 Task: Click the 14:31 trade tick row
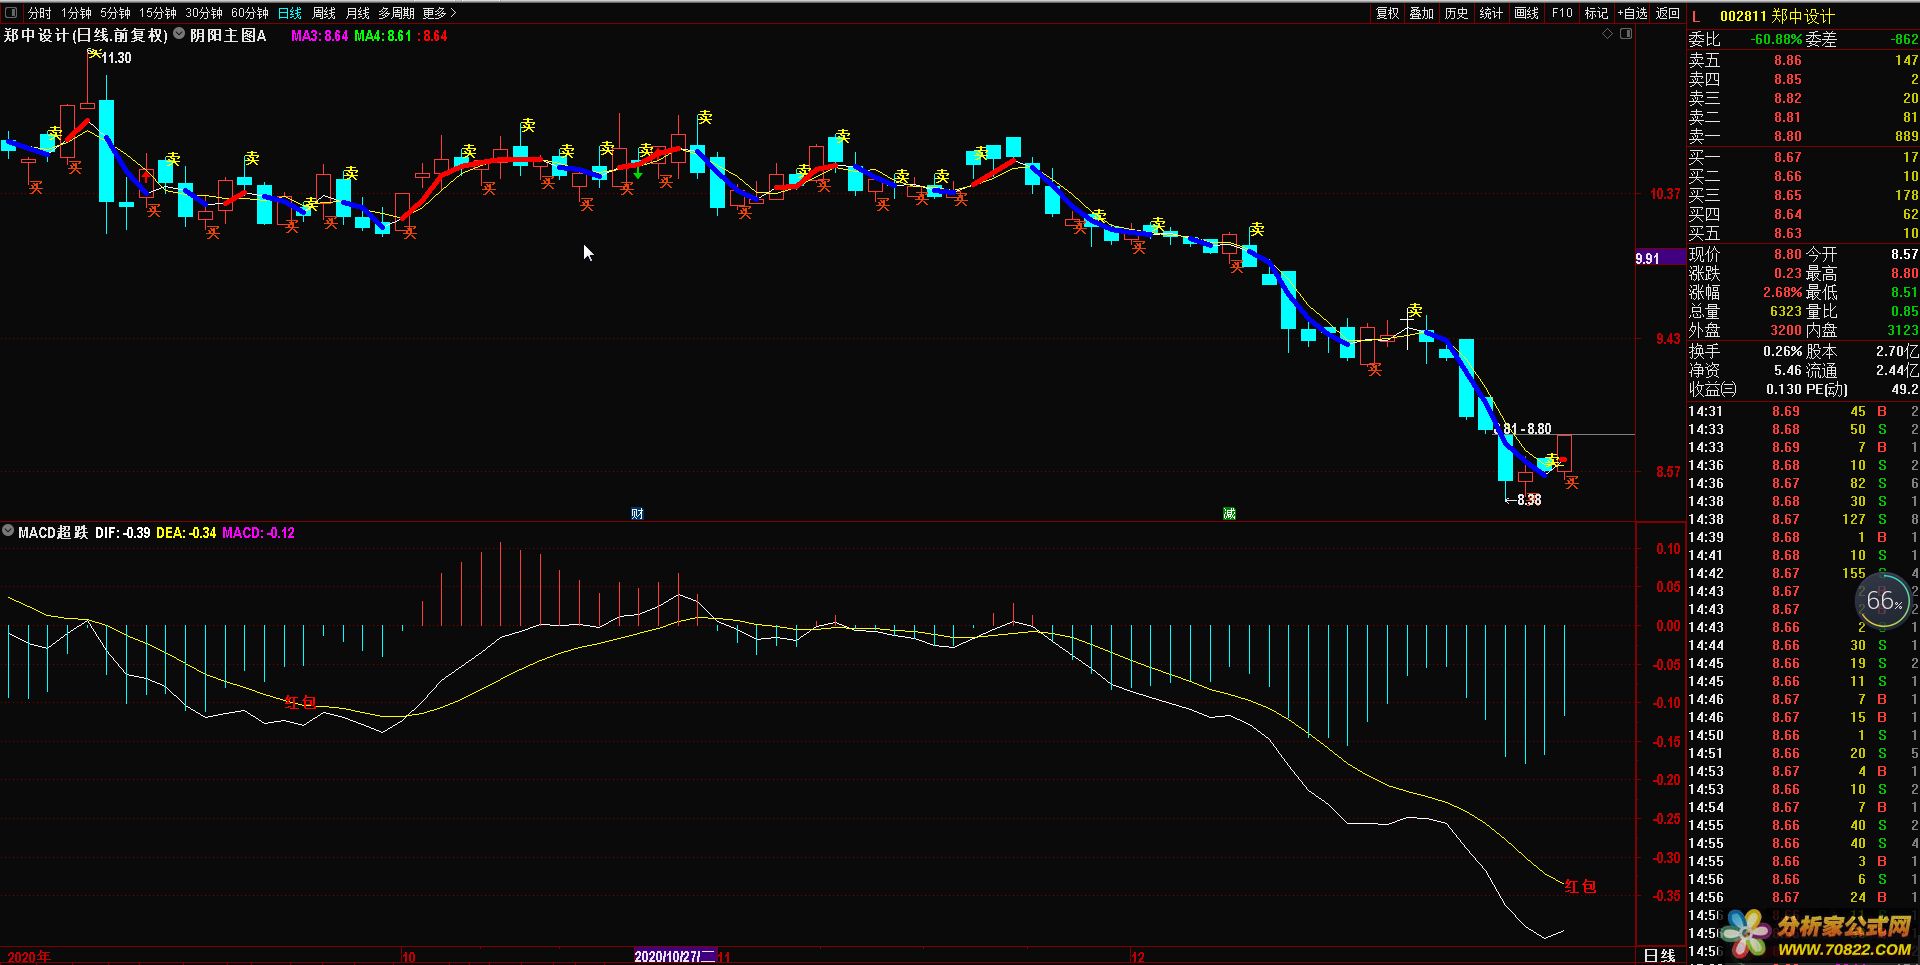point(1803,411)
